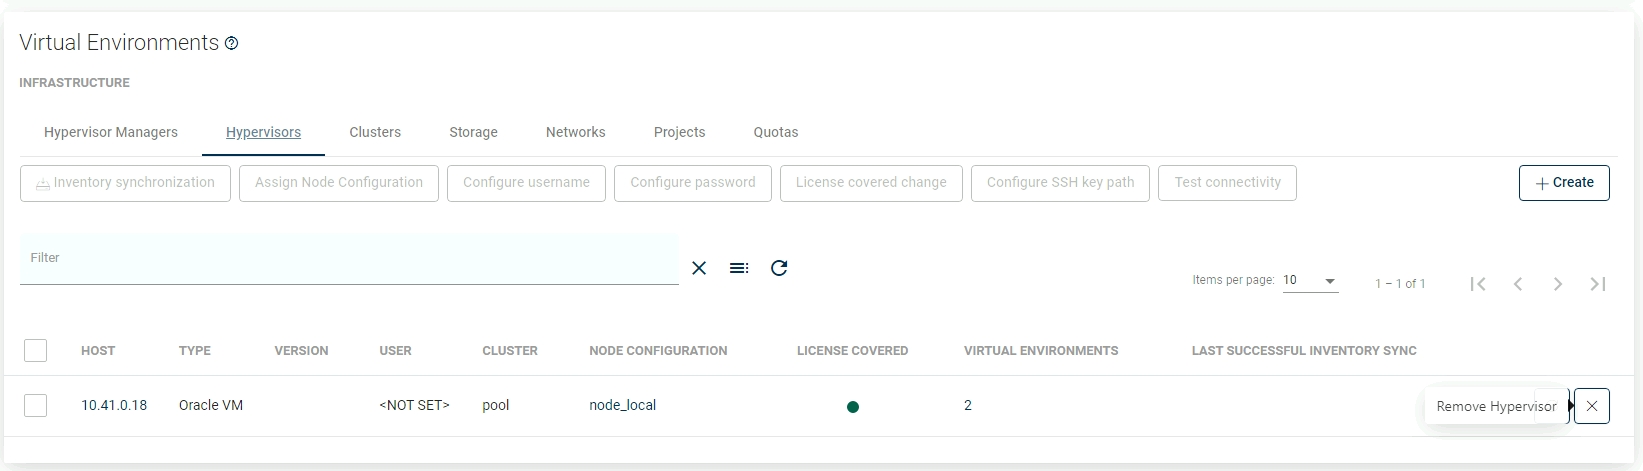Refresh the hypervisors table
This screenshot has width=1643, height=471.
pos(779,268)
